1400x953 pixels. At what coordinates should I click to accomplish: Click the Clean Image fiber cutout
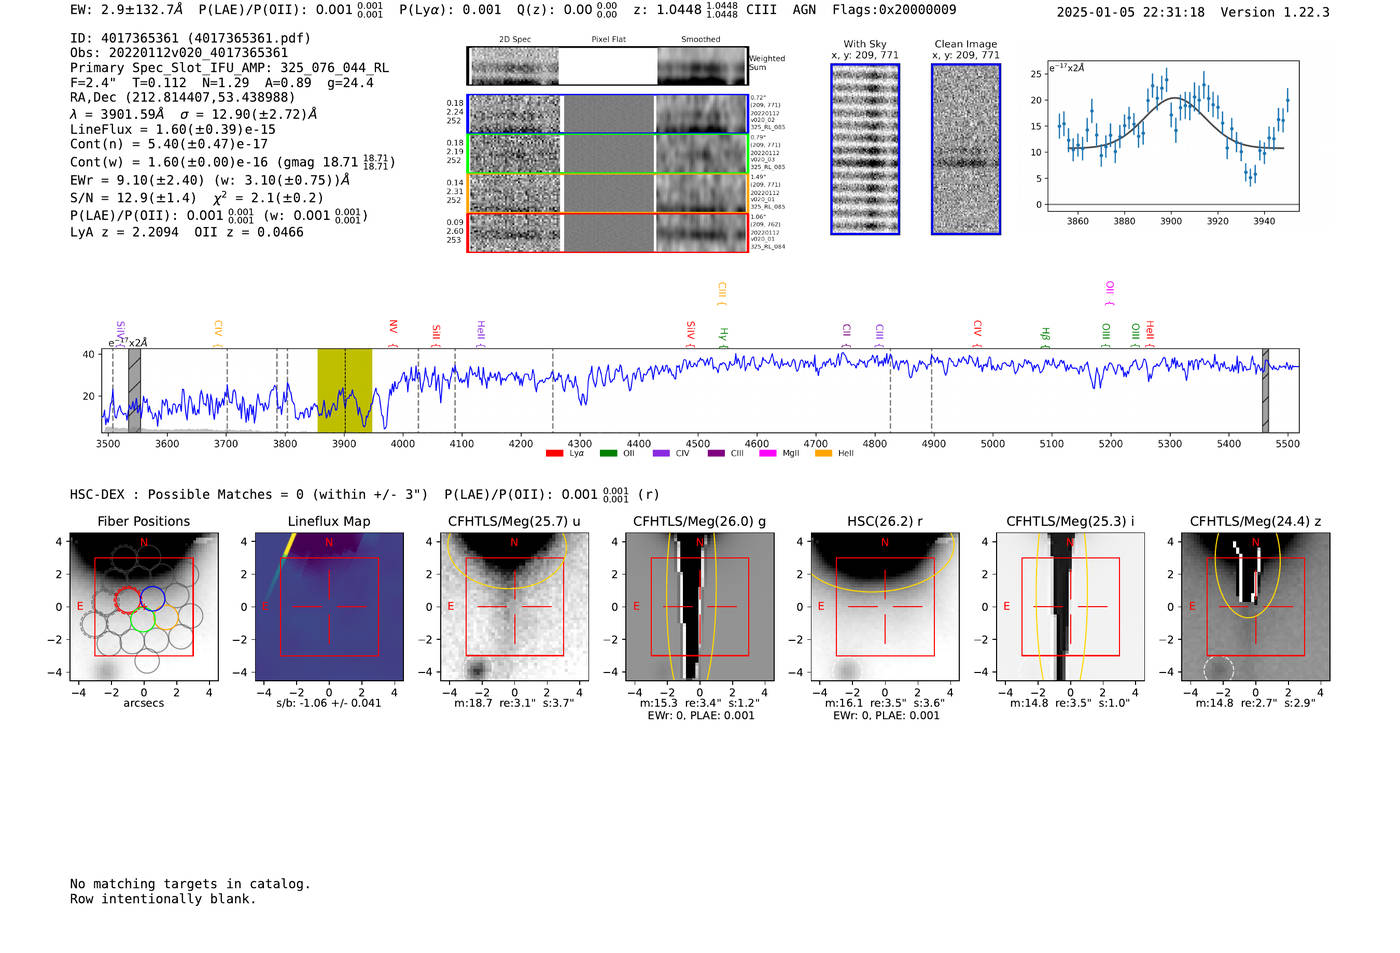click(x=966, y=149)
